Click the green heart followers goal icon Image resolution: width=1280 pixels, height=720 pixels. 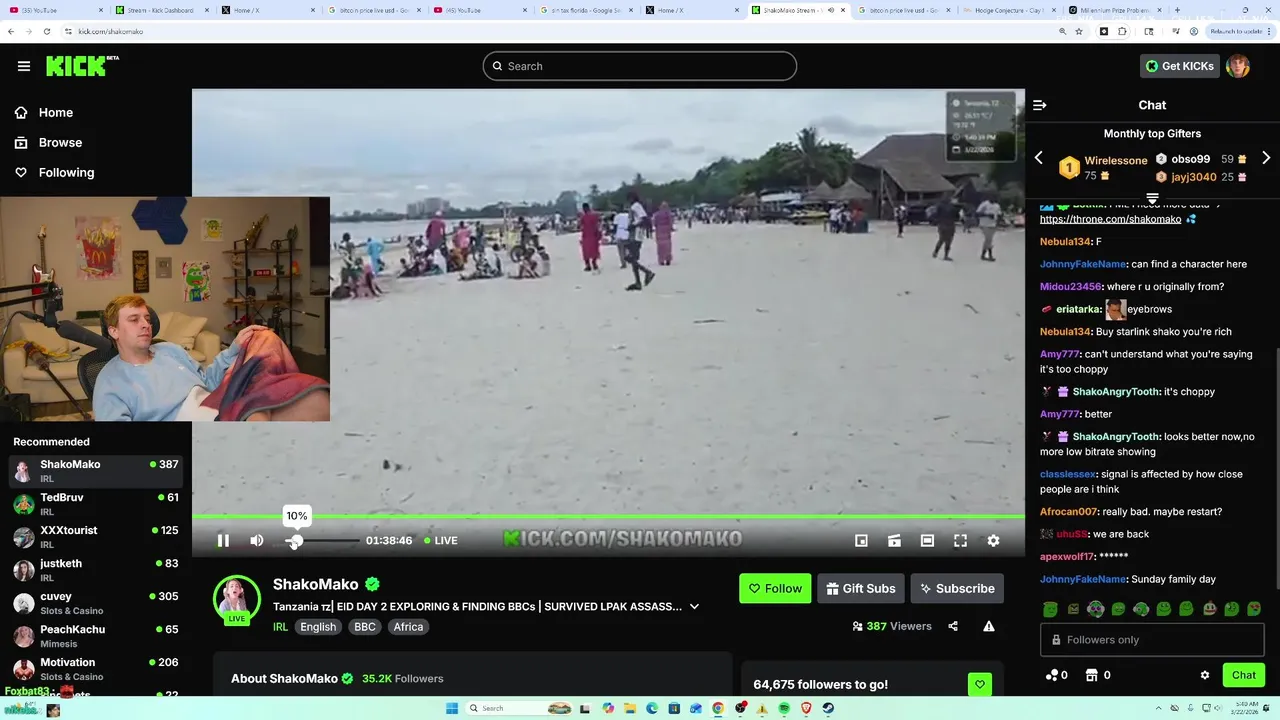980,685
